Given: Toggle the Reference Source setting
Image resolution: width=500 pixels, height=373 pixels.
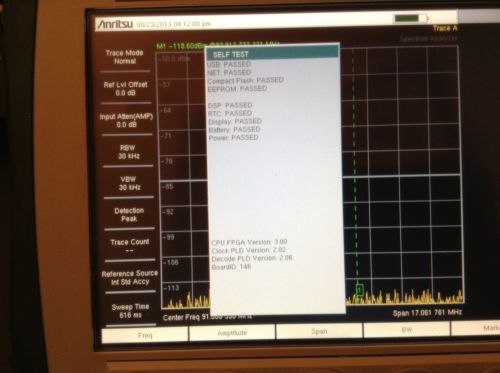Looking at the screenshot, I should click(130, 278).
